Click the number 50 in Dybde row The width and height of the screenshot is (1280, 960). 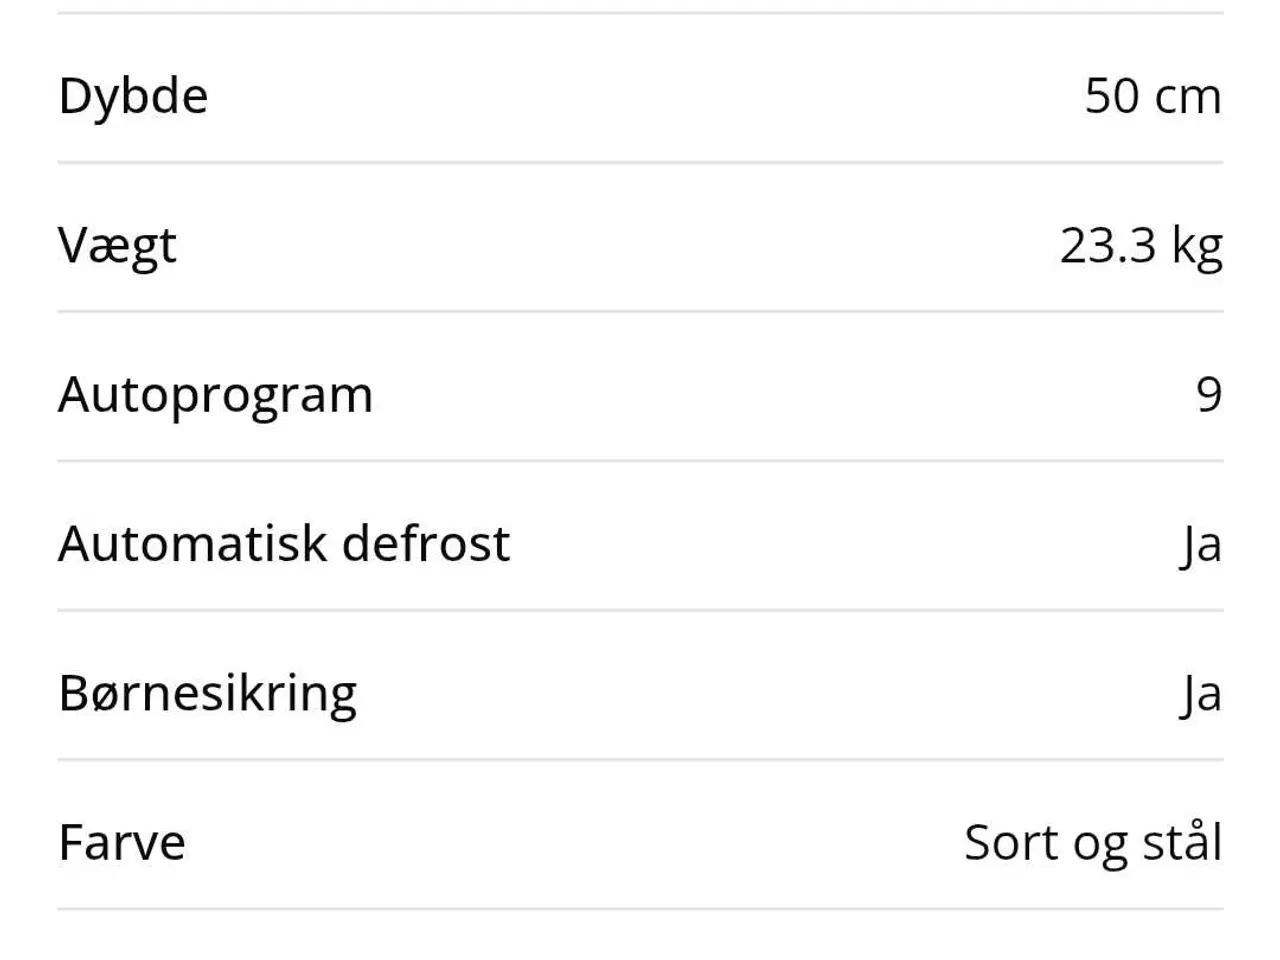click(x=1112, y=96)
